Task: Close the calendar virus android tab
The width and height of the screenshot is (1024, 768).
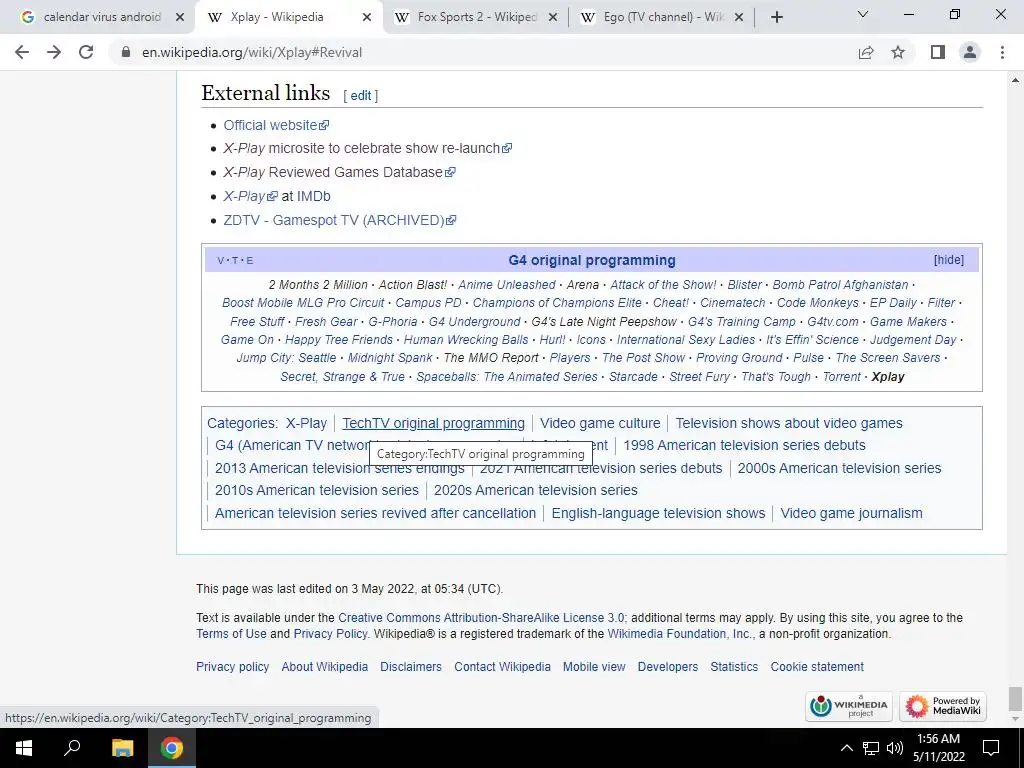Action: click(180, 18)
